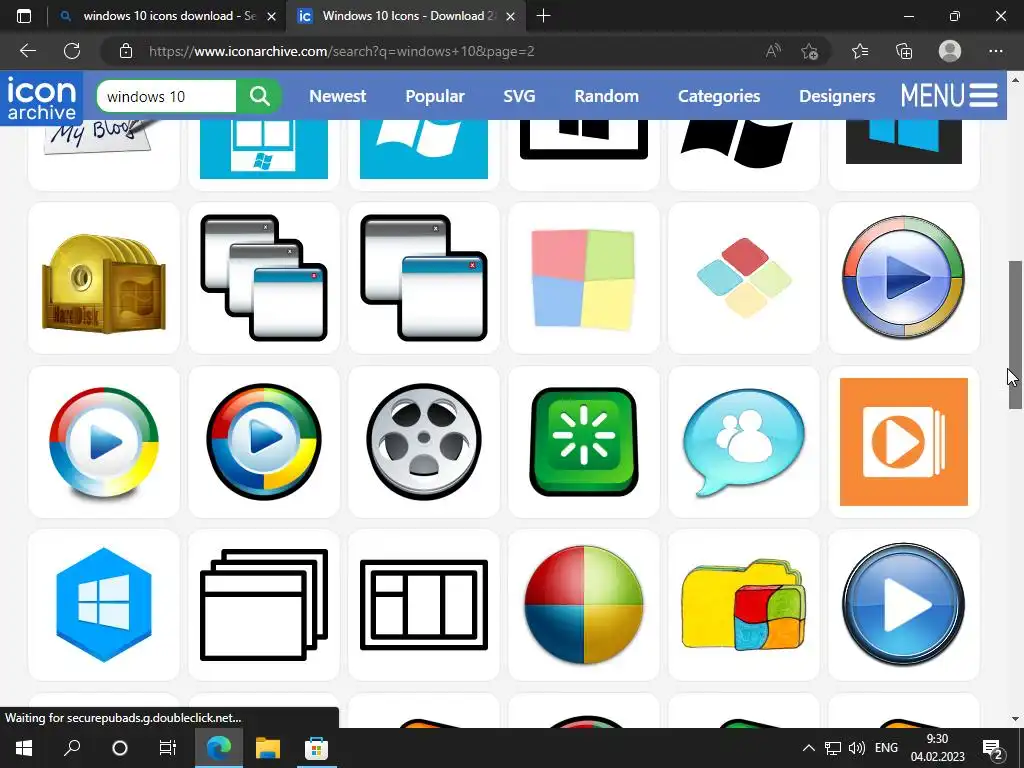Choose the outlined stacked windows icon
Viewport: 1024px width, 768px height.
point(264,605)
